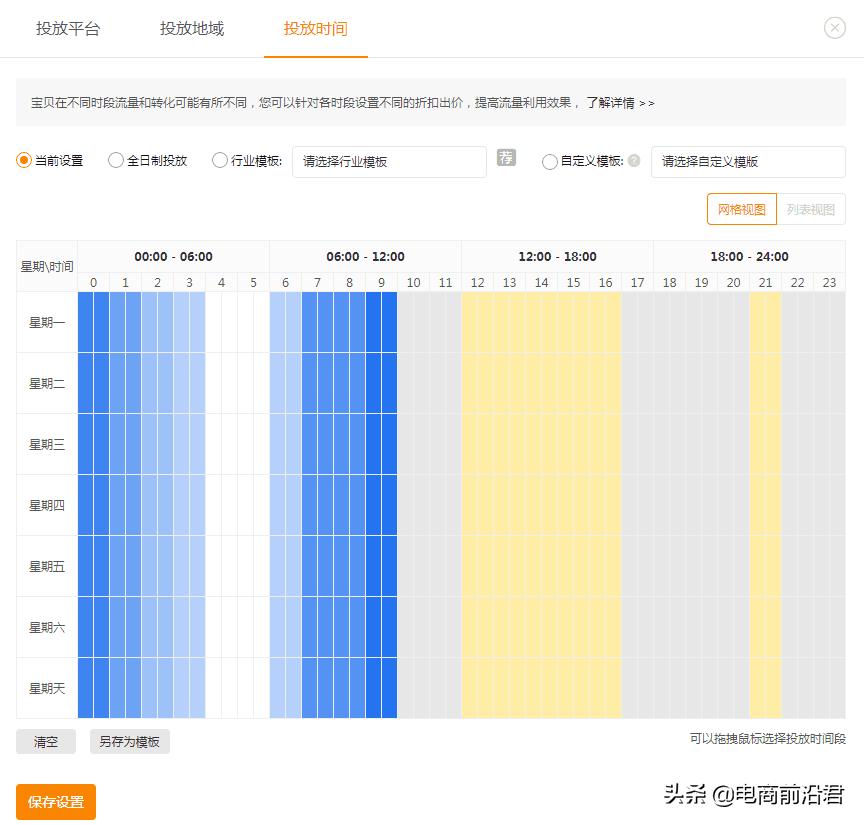The width and height of the screenshot is (864, 825).
Task: Click the circular close icon top right
Action: coord(835,28)
